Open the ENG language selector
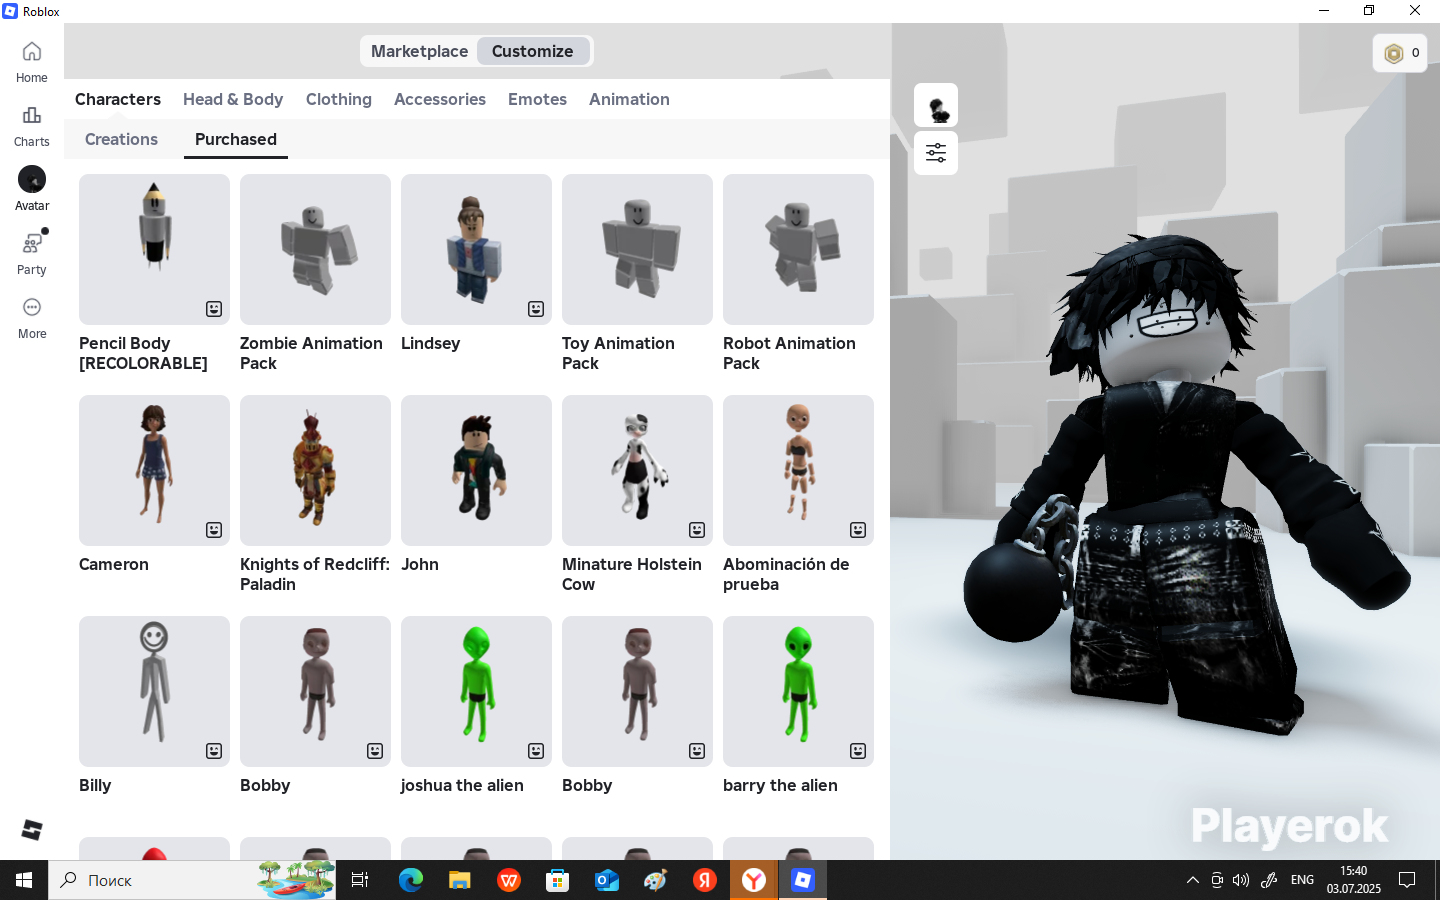The width and height of the screenshot is (1440, 900). click(1302, 880)
